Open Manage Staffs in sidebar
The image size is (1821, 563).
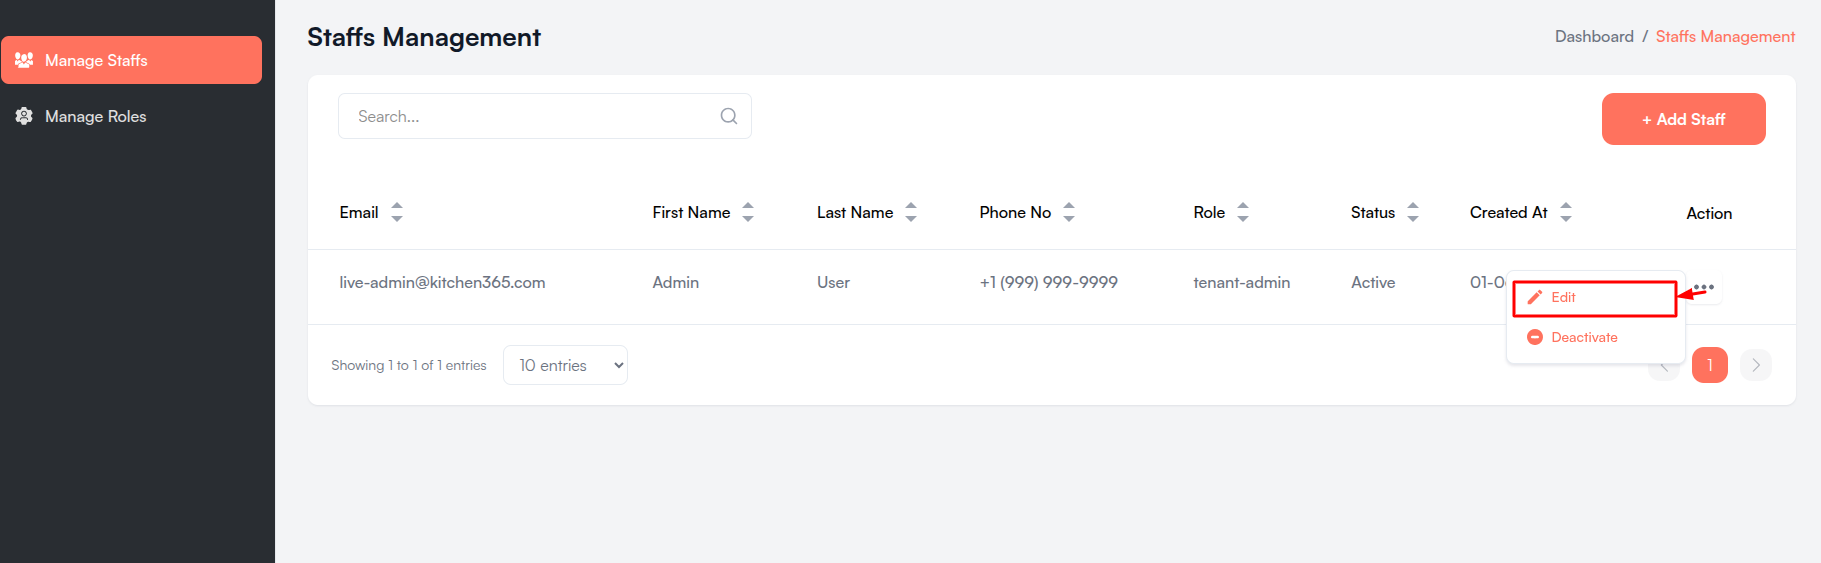pos(131,60)
